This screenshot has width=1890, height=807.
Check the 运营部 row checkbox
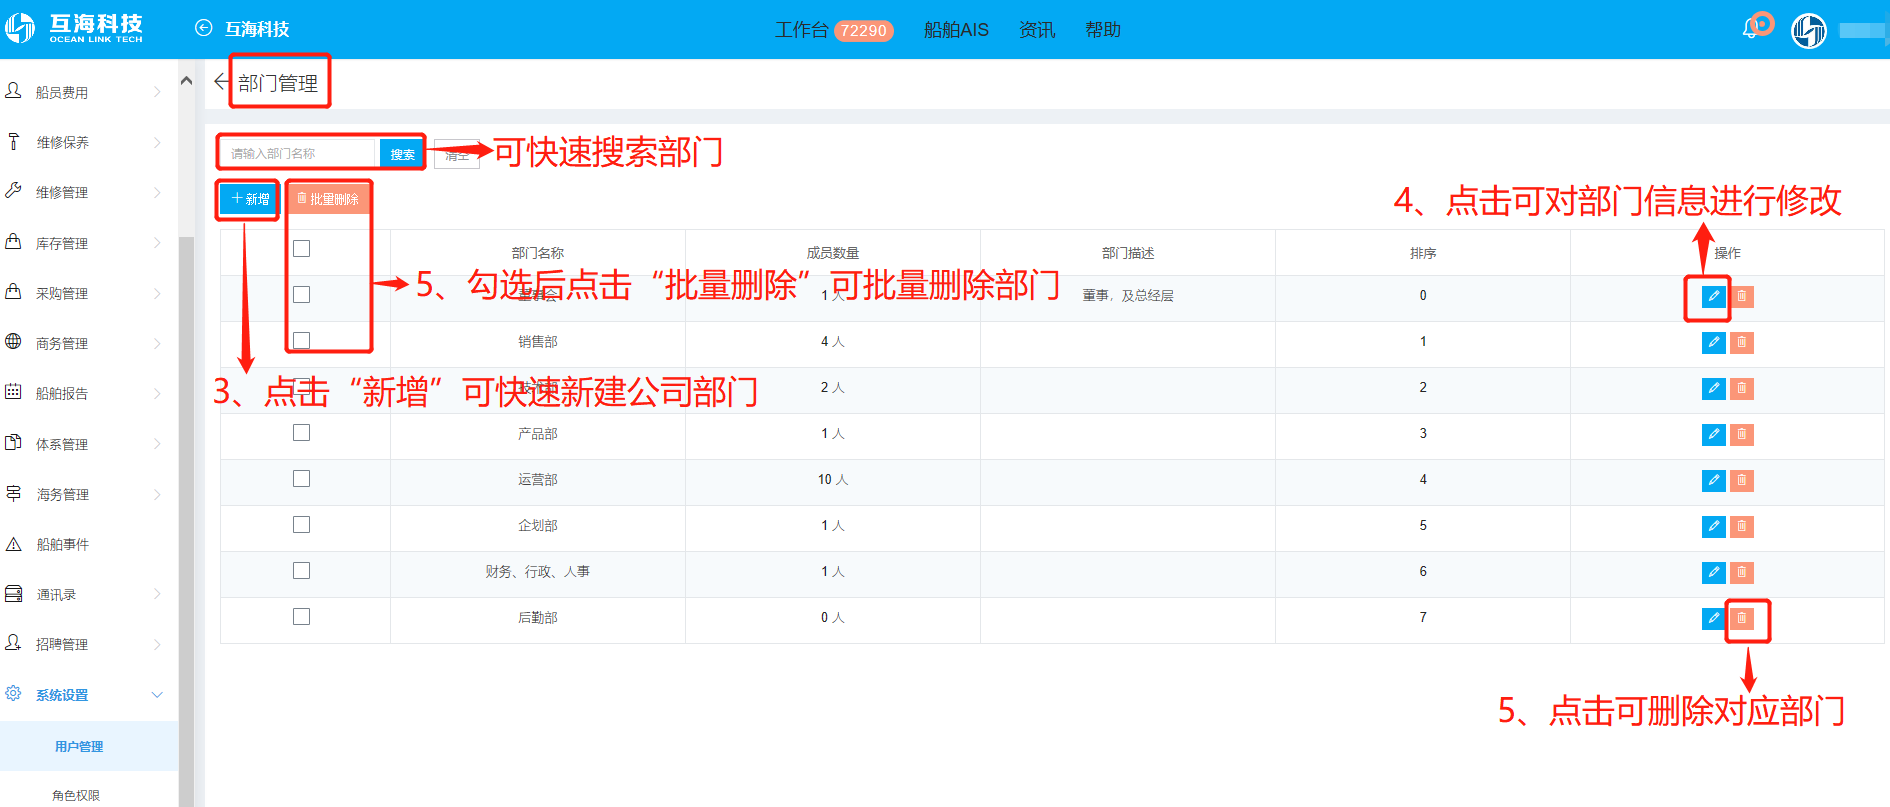tap(301, 478)
